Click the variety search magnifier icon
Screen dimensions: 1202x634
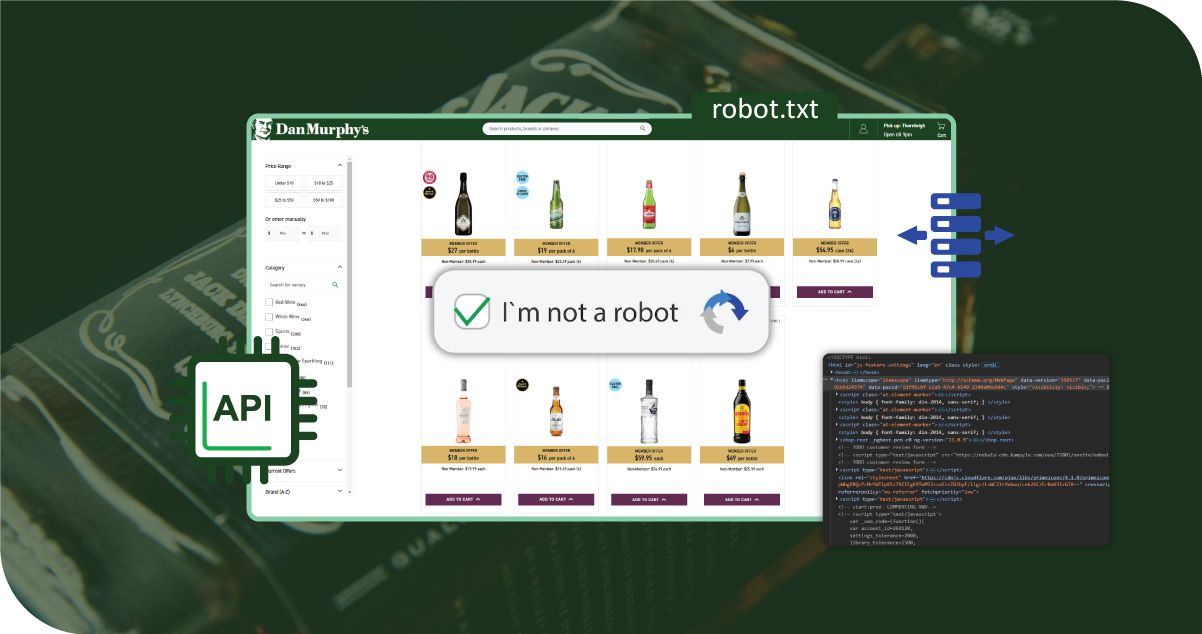tap(335, 285)
